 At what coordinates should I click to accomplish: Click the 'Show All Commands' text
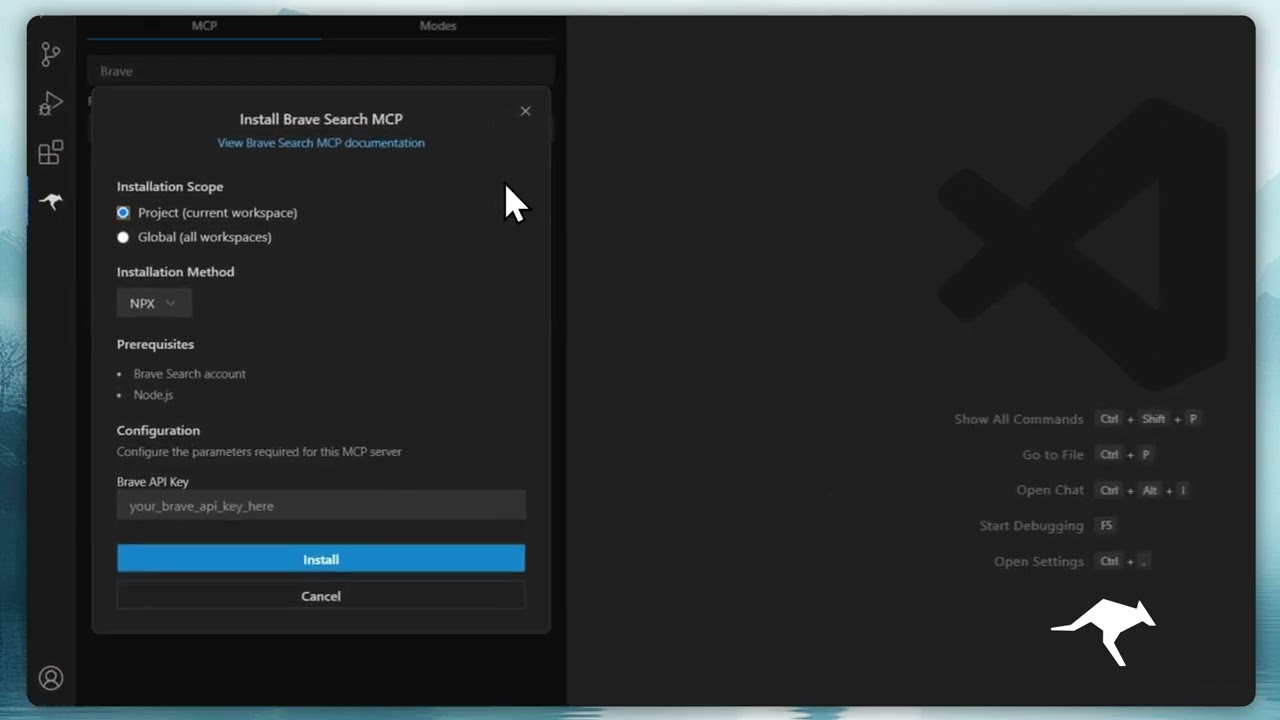point(1019,419)
